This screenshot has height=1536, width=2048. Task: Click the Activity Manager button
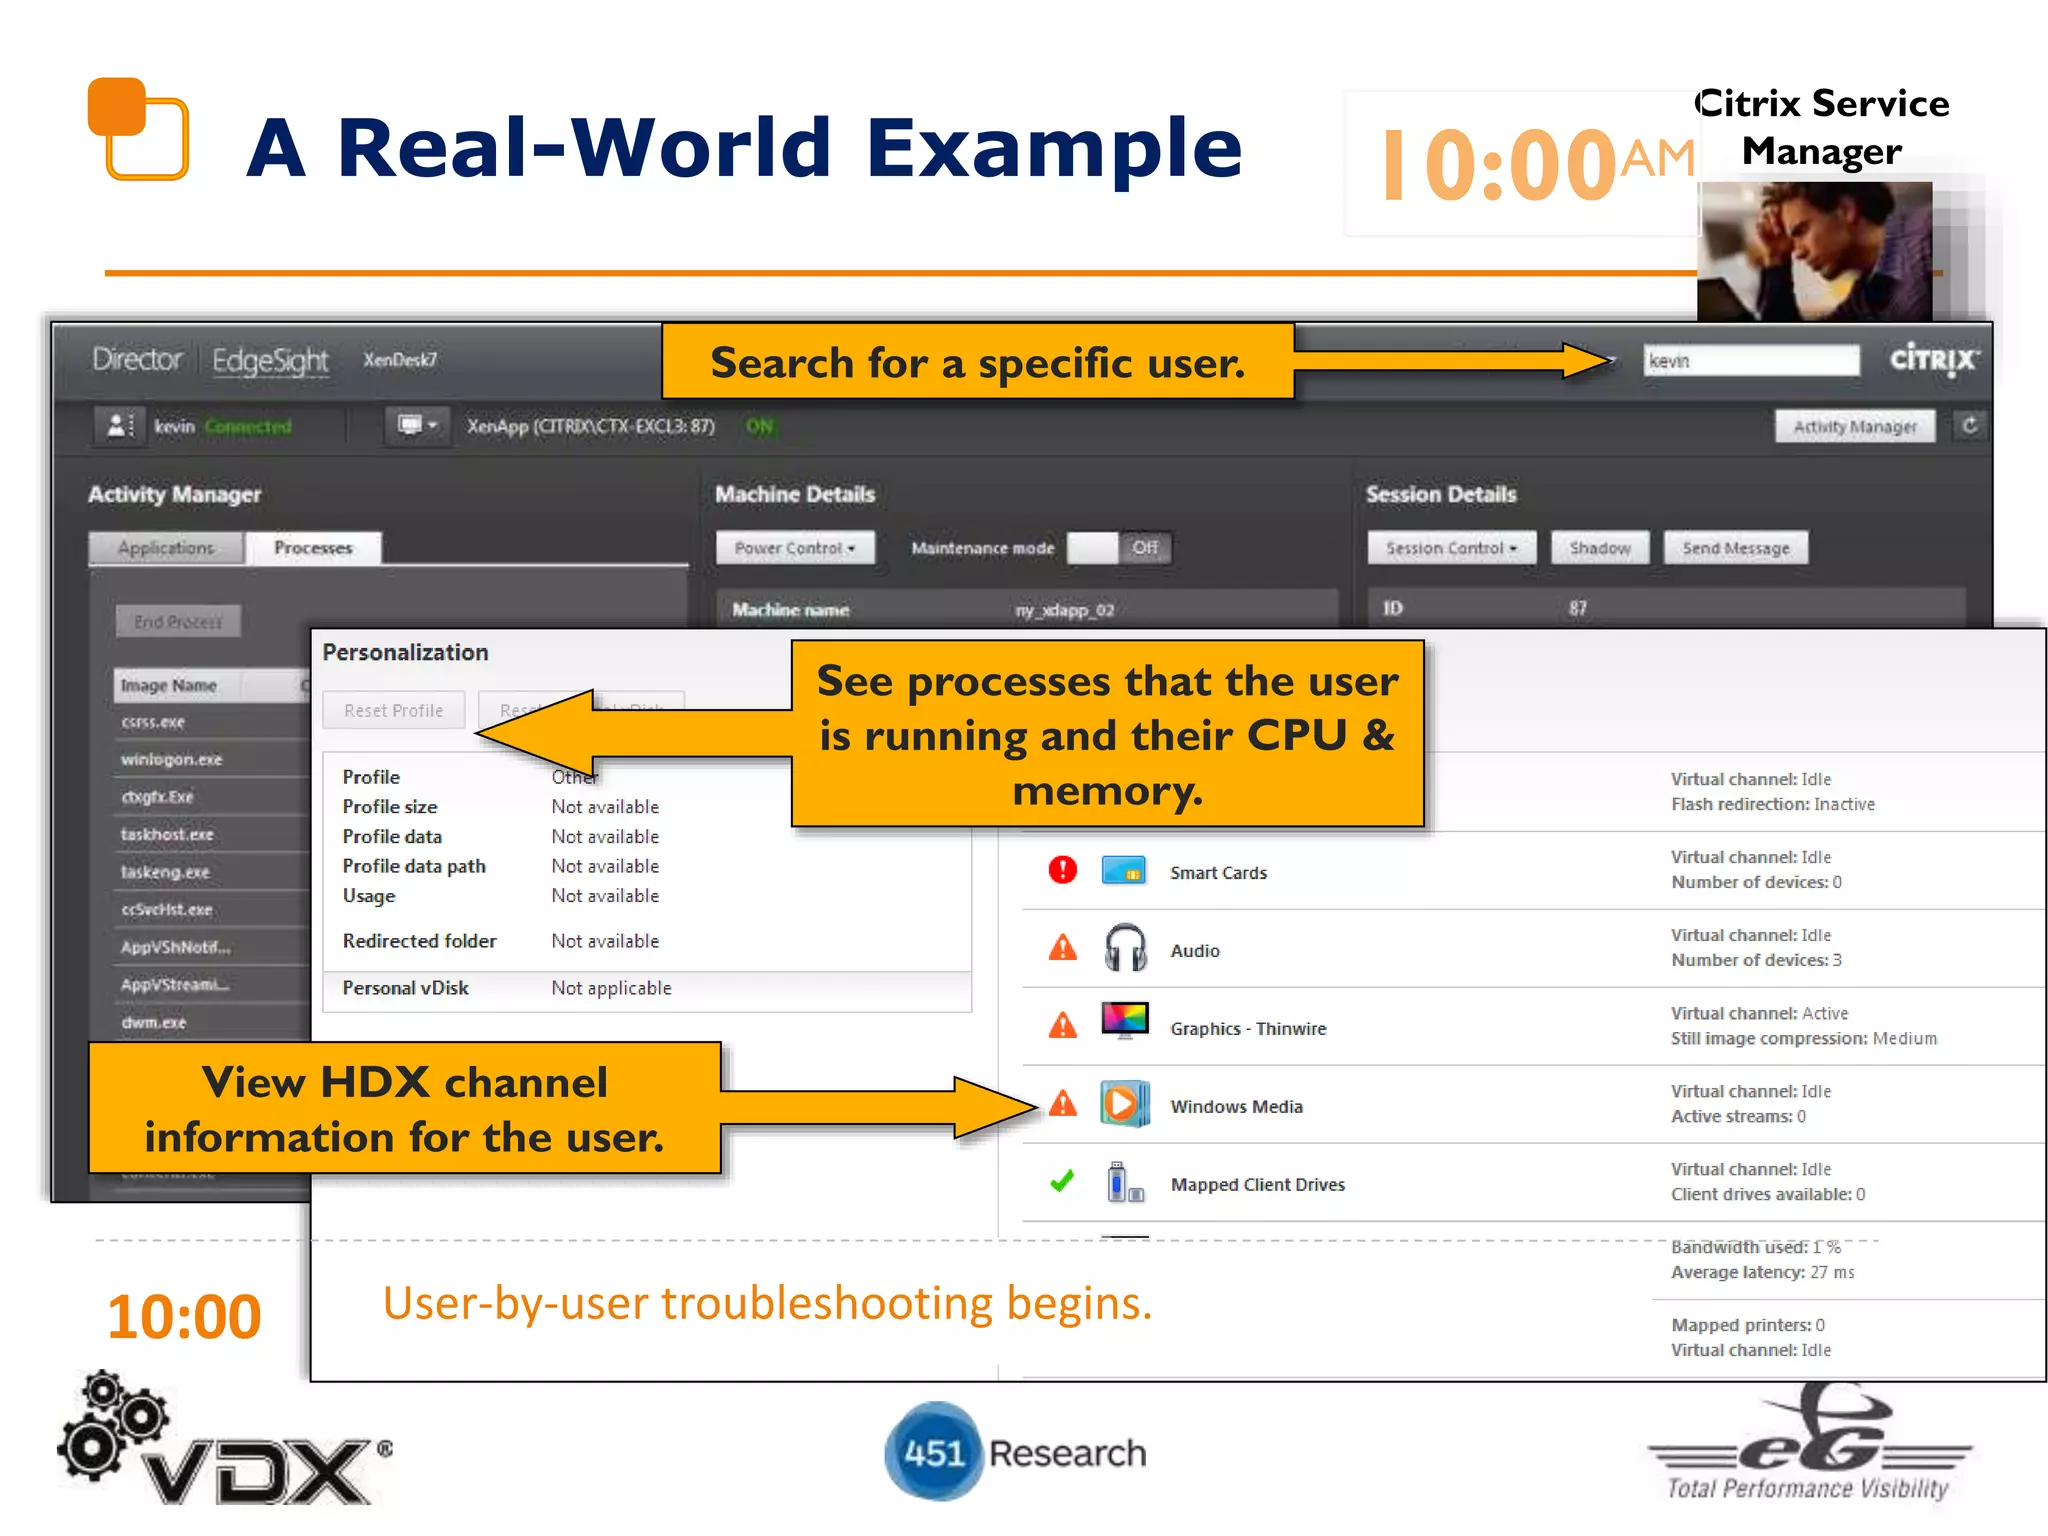coord(1855,427)
